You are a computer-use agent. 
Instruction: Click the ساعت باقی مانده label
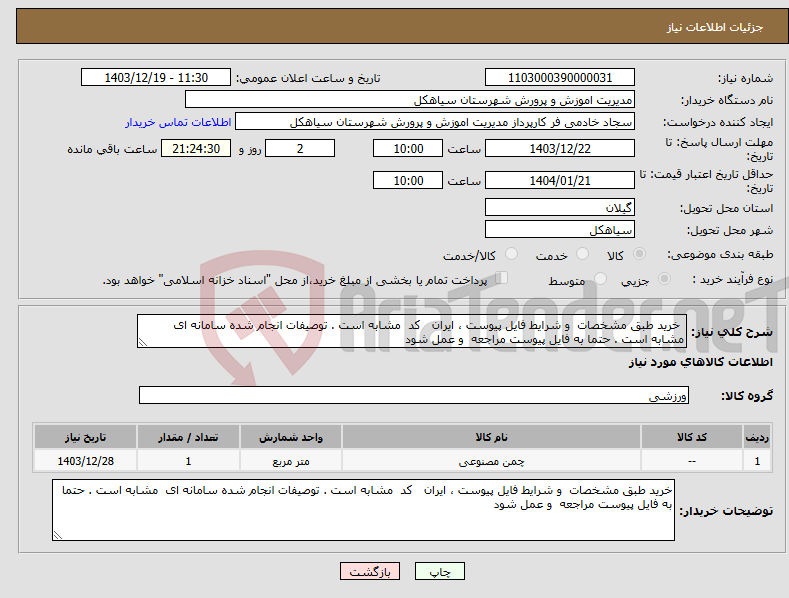(x=112, y=150)
